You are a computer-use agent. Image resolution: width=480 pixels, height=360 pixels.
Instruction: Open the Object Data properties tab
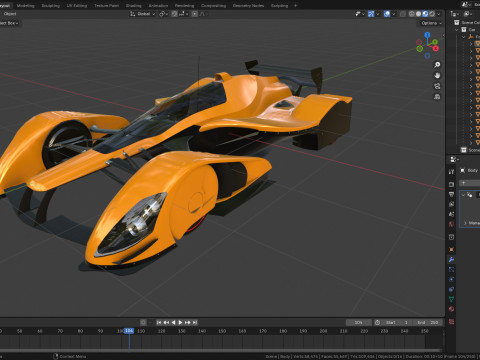(x=451, y=299)
